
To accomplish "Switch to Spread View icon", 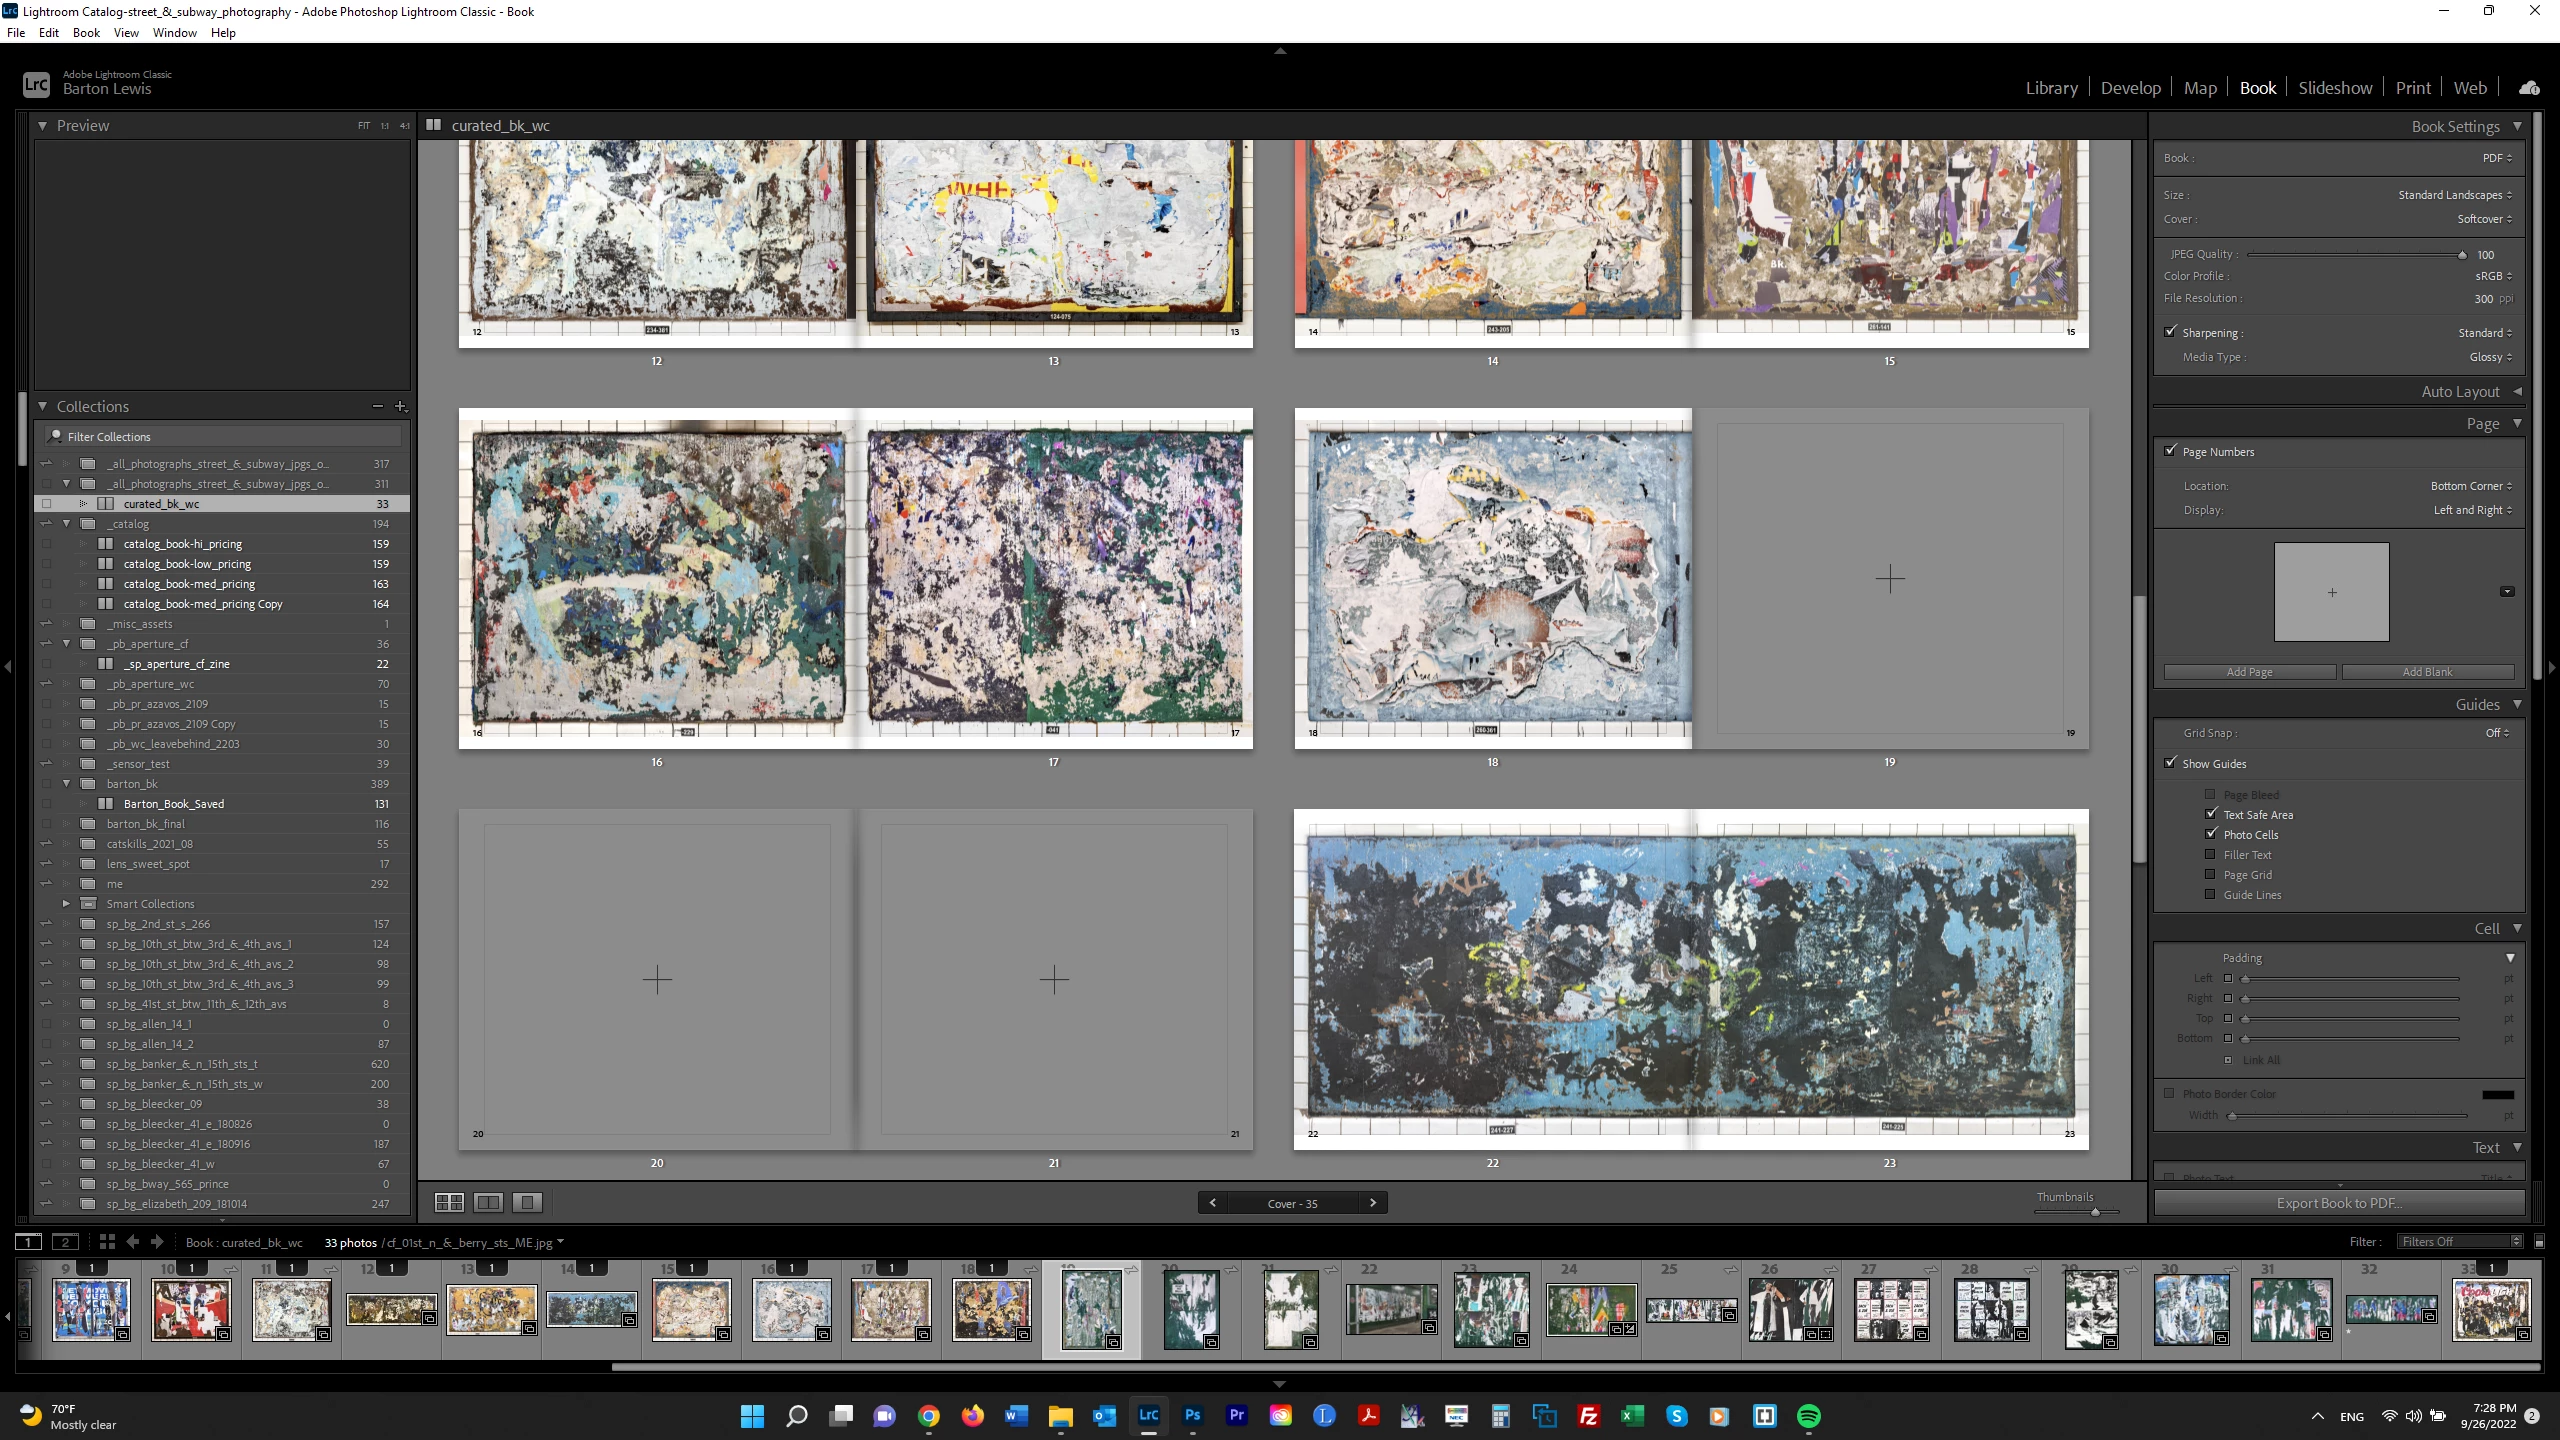I will [488, 1202].
